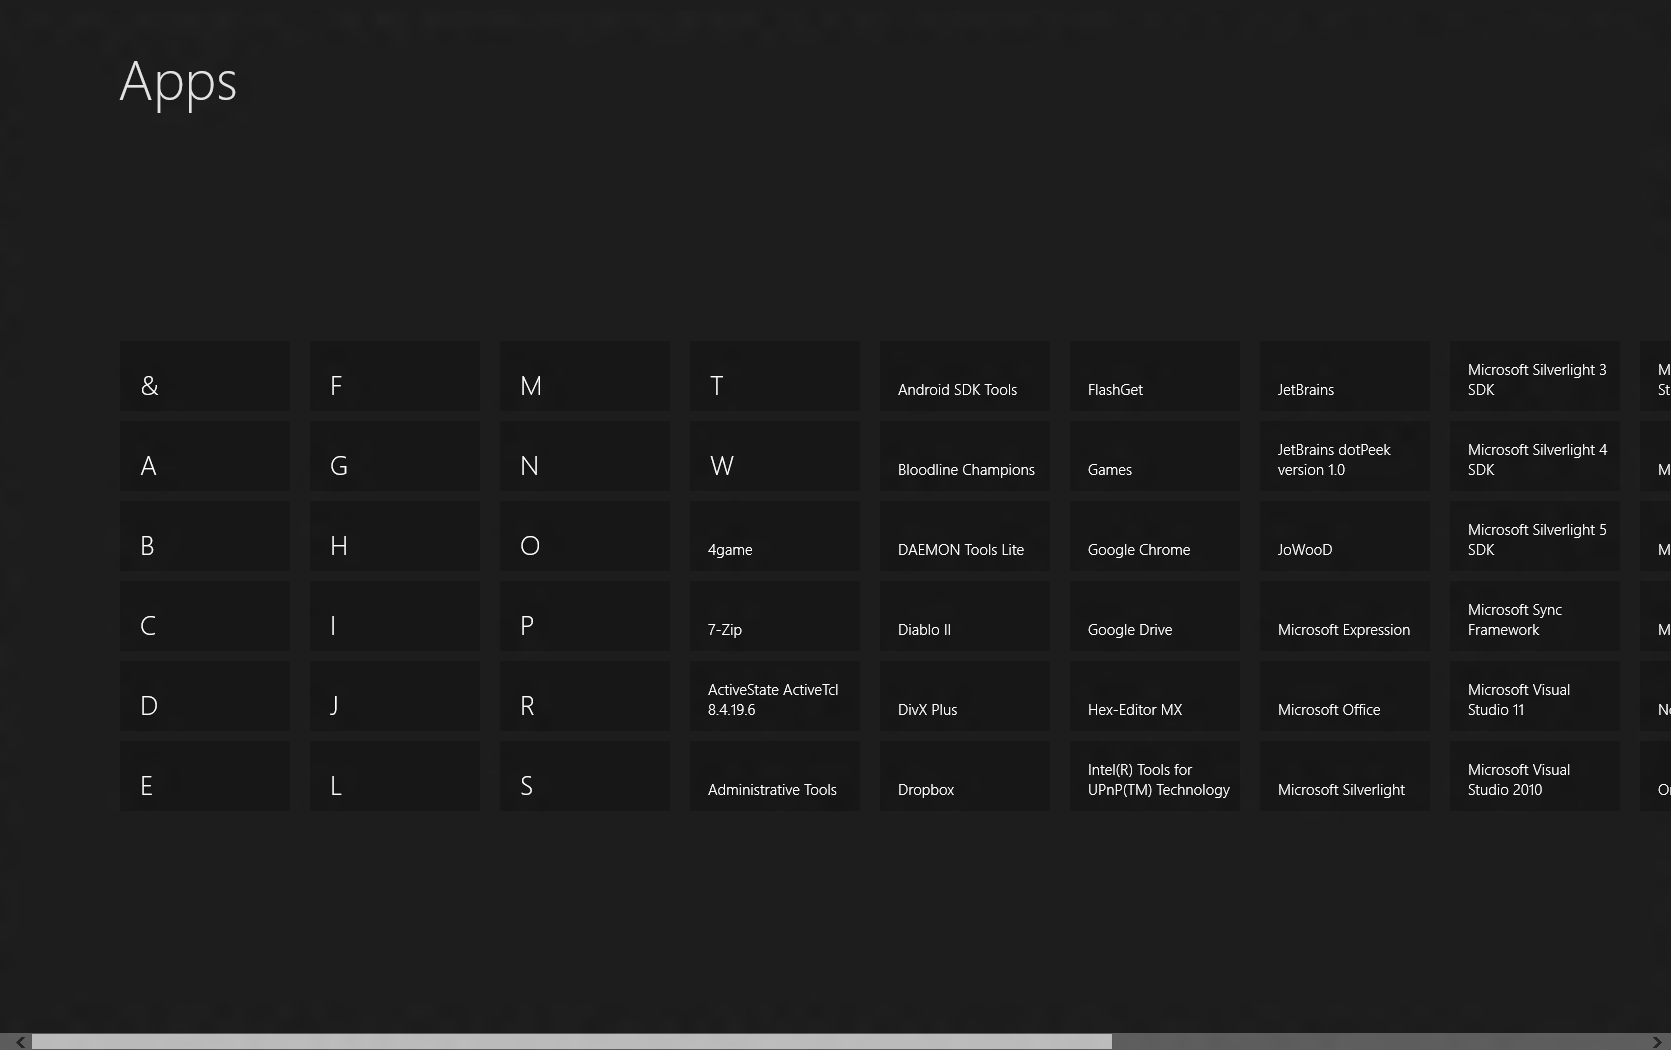
Task: Select Microsoft Silverlight 3 SDK tile
Action: pos(1535,376)
